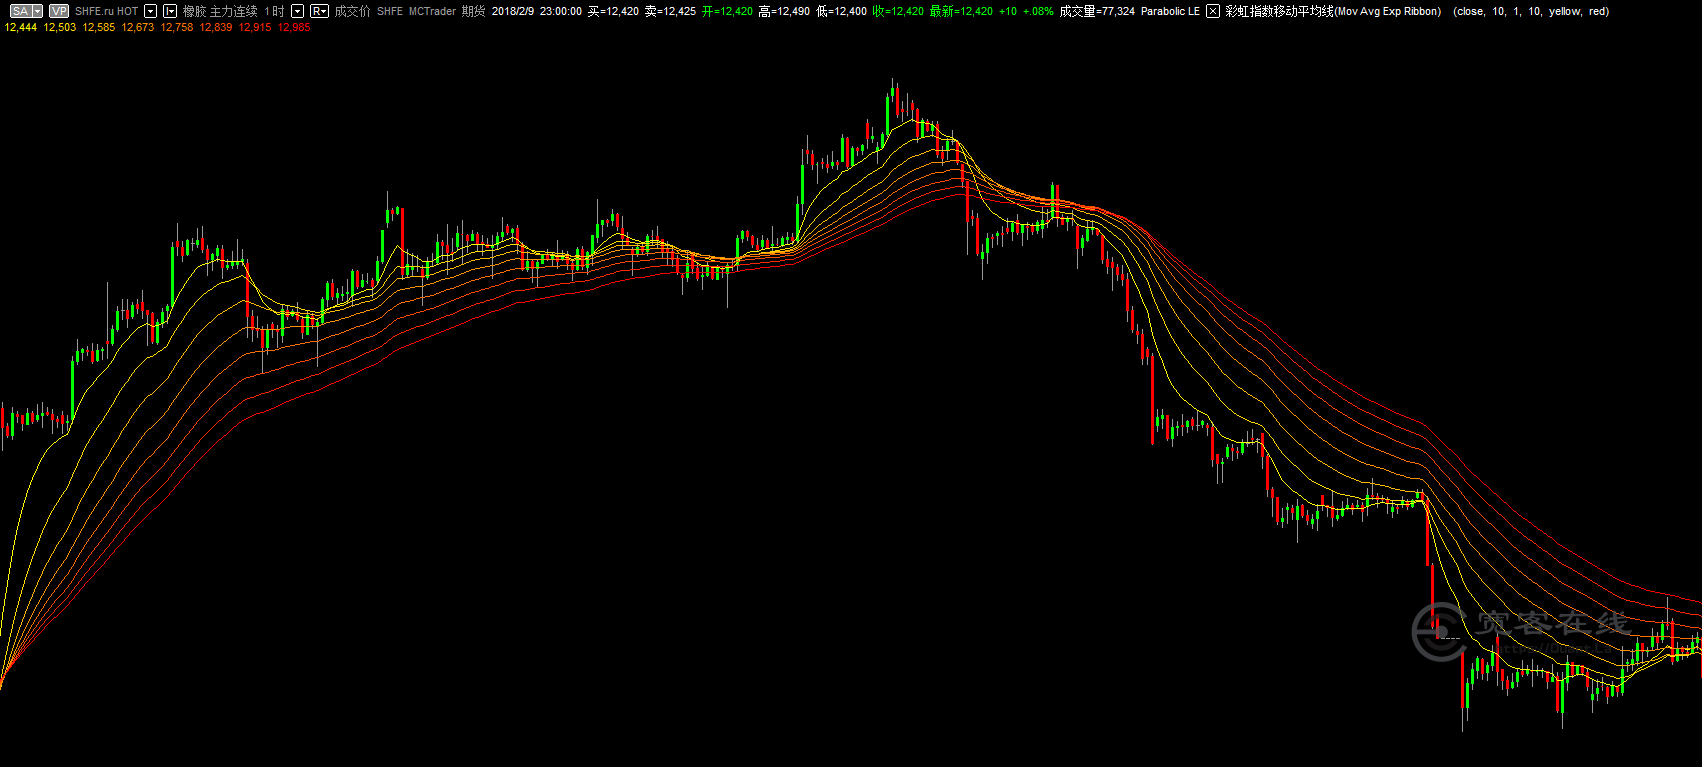Click the VP button in status line
The height and width of the screenshot is (767, 1702).
[x=59, y=11]
